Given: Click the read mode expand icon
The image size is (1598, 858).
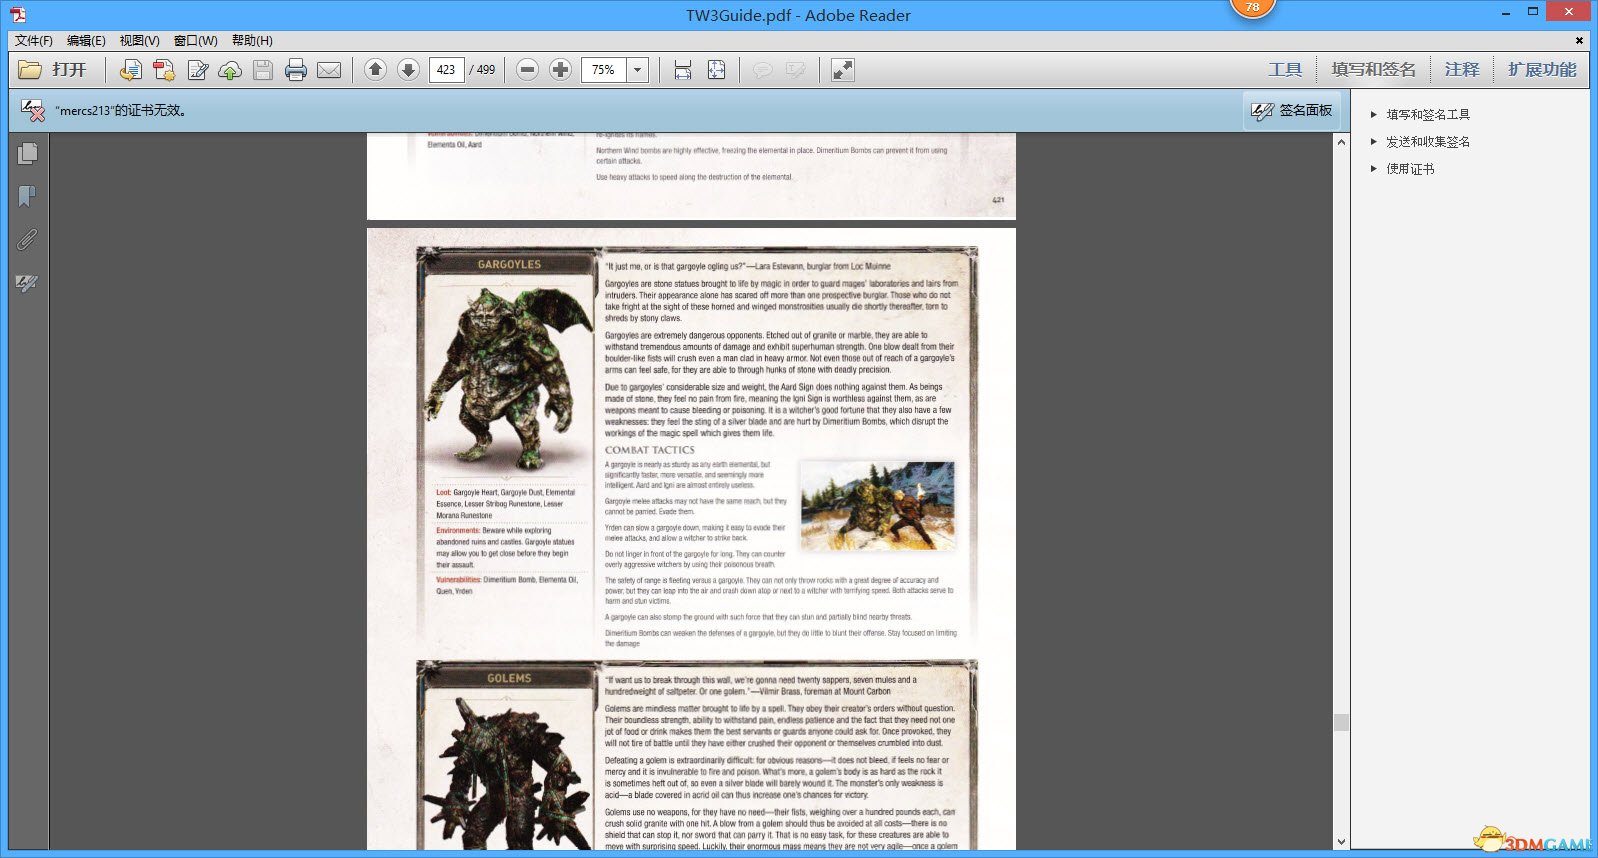Looking at the screenshot, I should coord(843,70).
